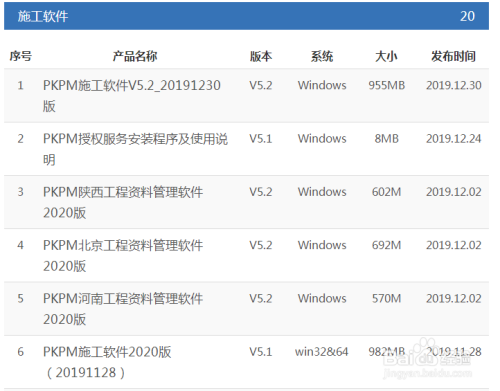This screenshot has width=500, height=391.
Task: Click serial number 4
Action: tap(21, 245)
